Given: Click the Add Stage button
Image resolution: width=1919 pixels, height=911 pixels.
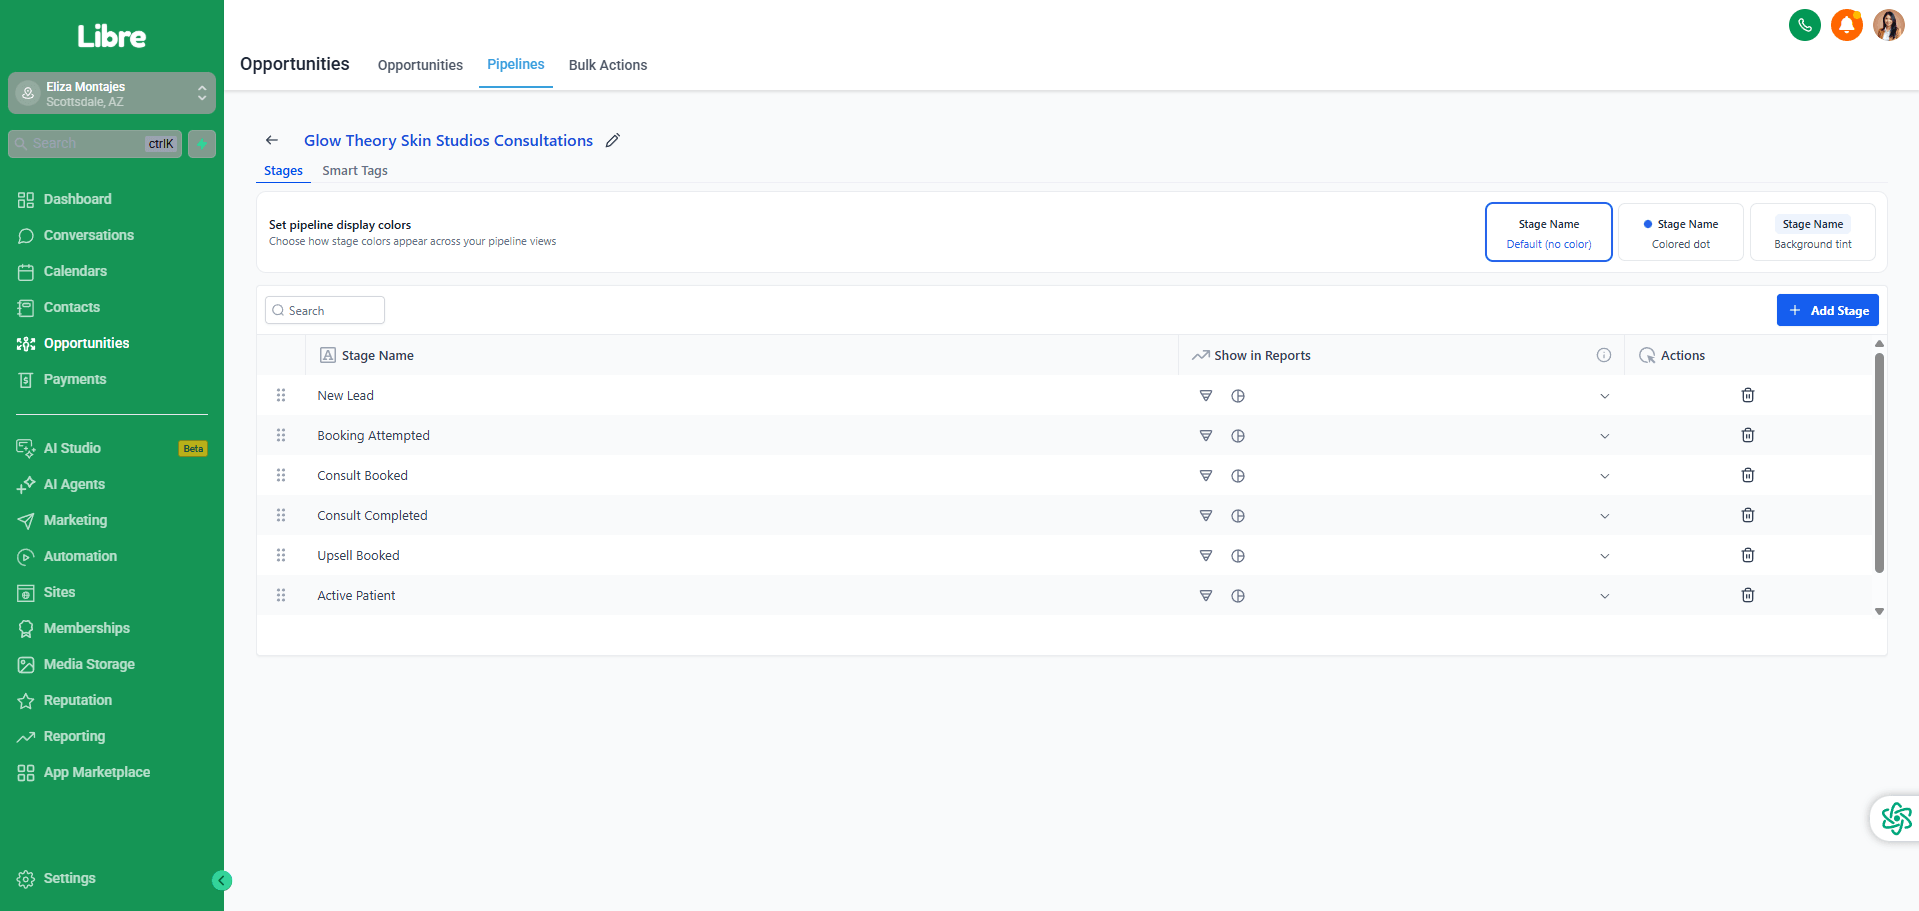Looking at the screenshot, I should (1828, 310).
